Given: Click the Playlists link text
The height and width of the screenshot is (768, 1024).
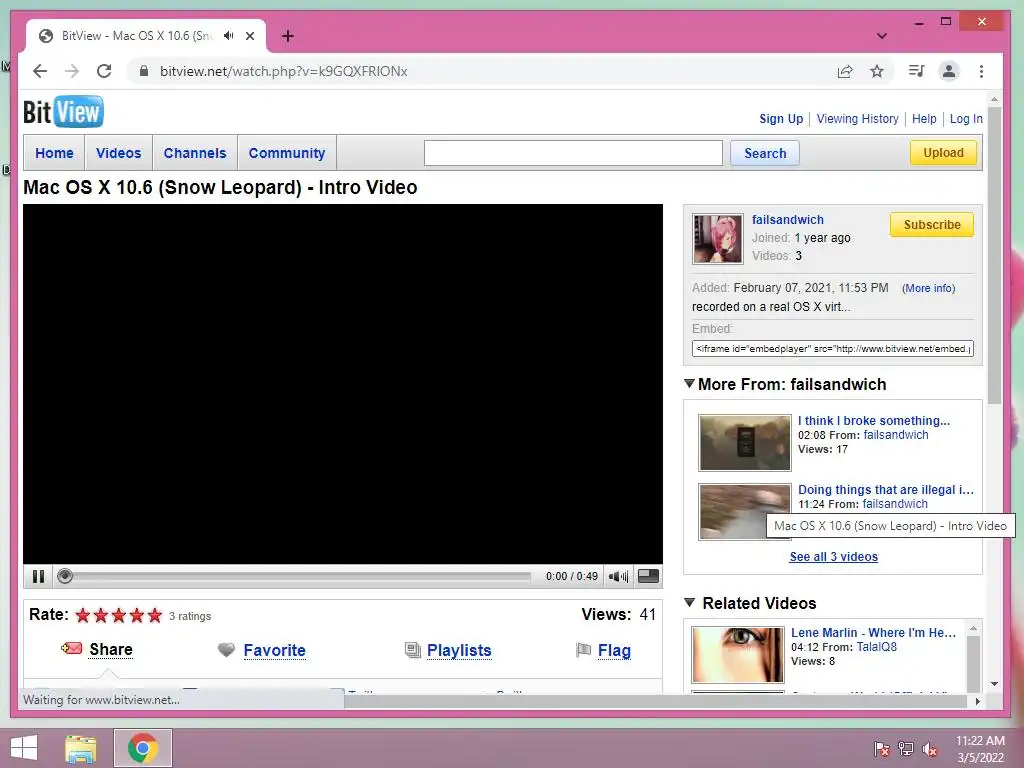Looking at the screenshot, I should (459, 650).
